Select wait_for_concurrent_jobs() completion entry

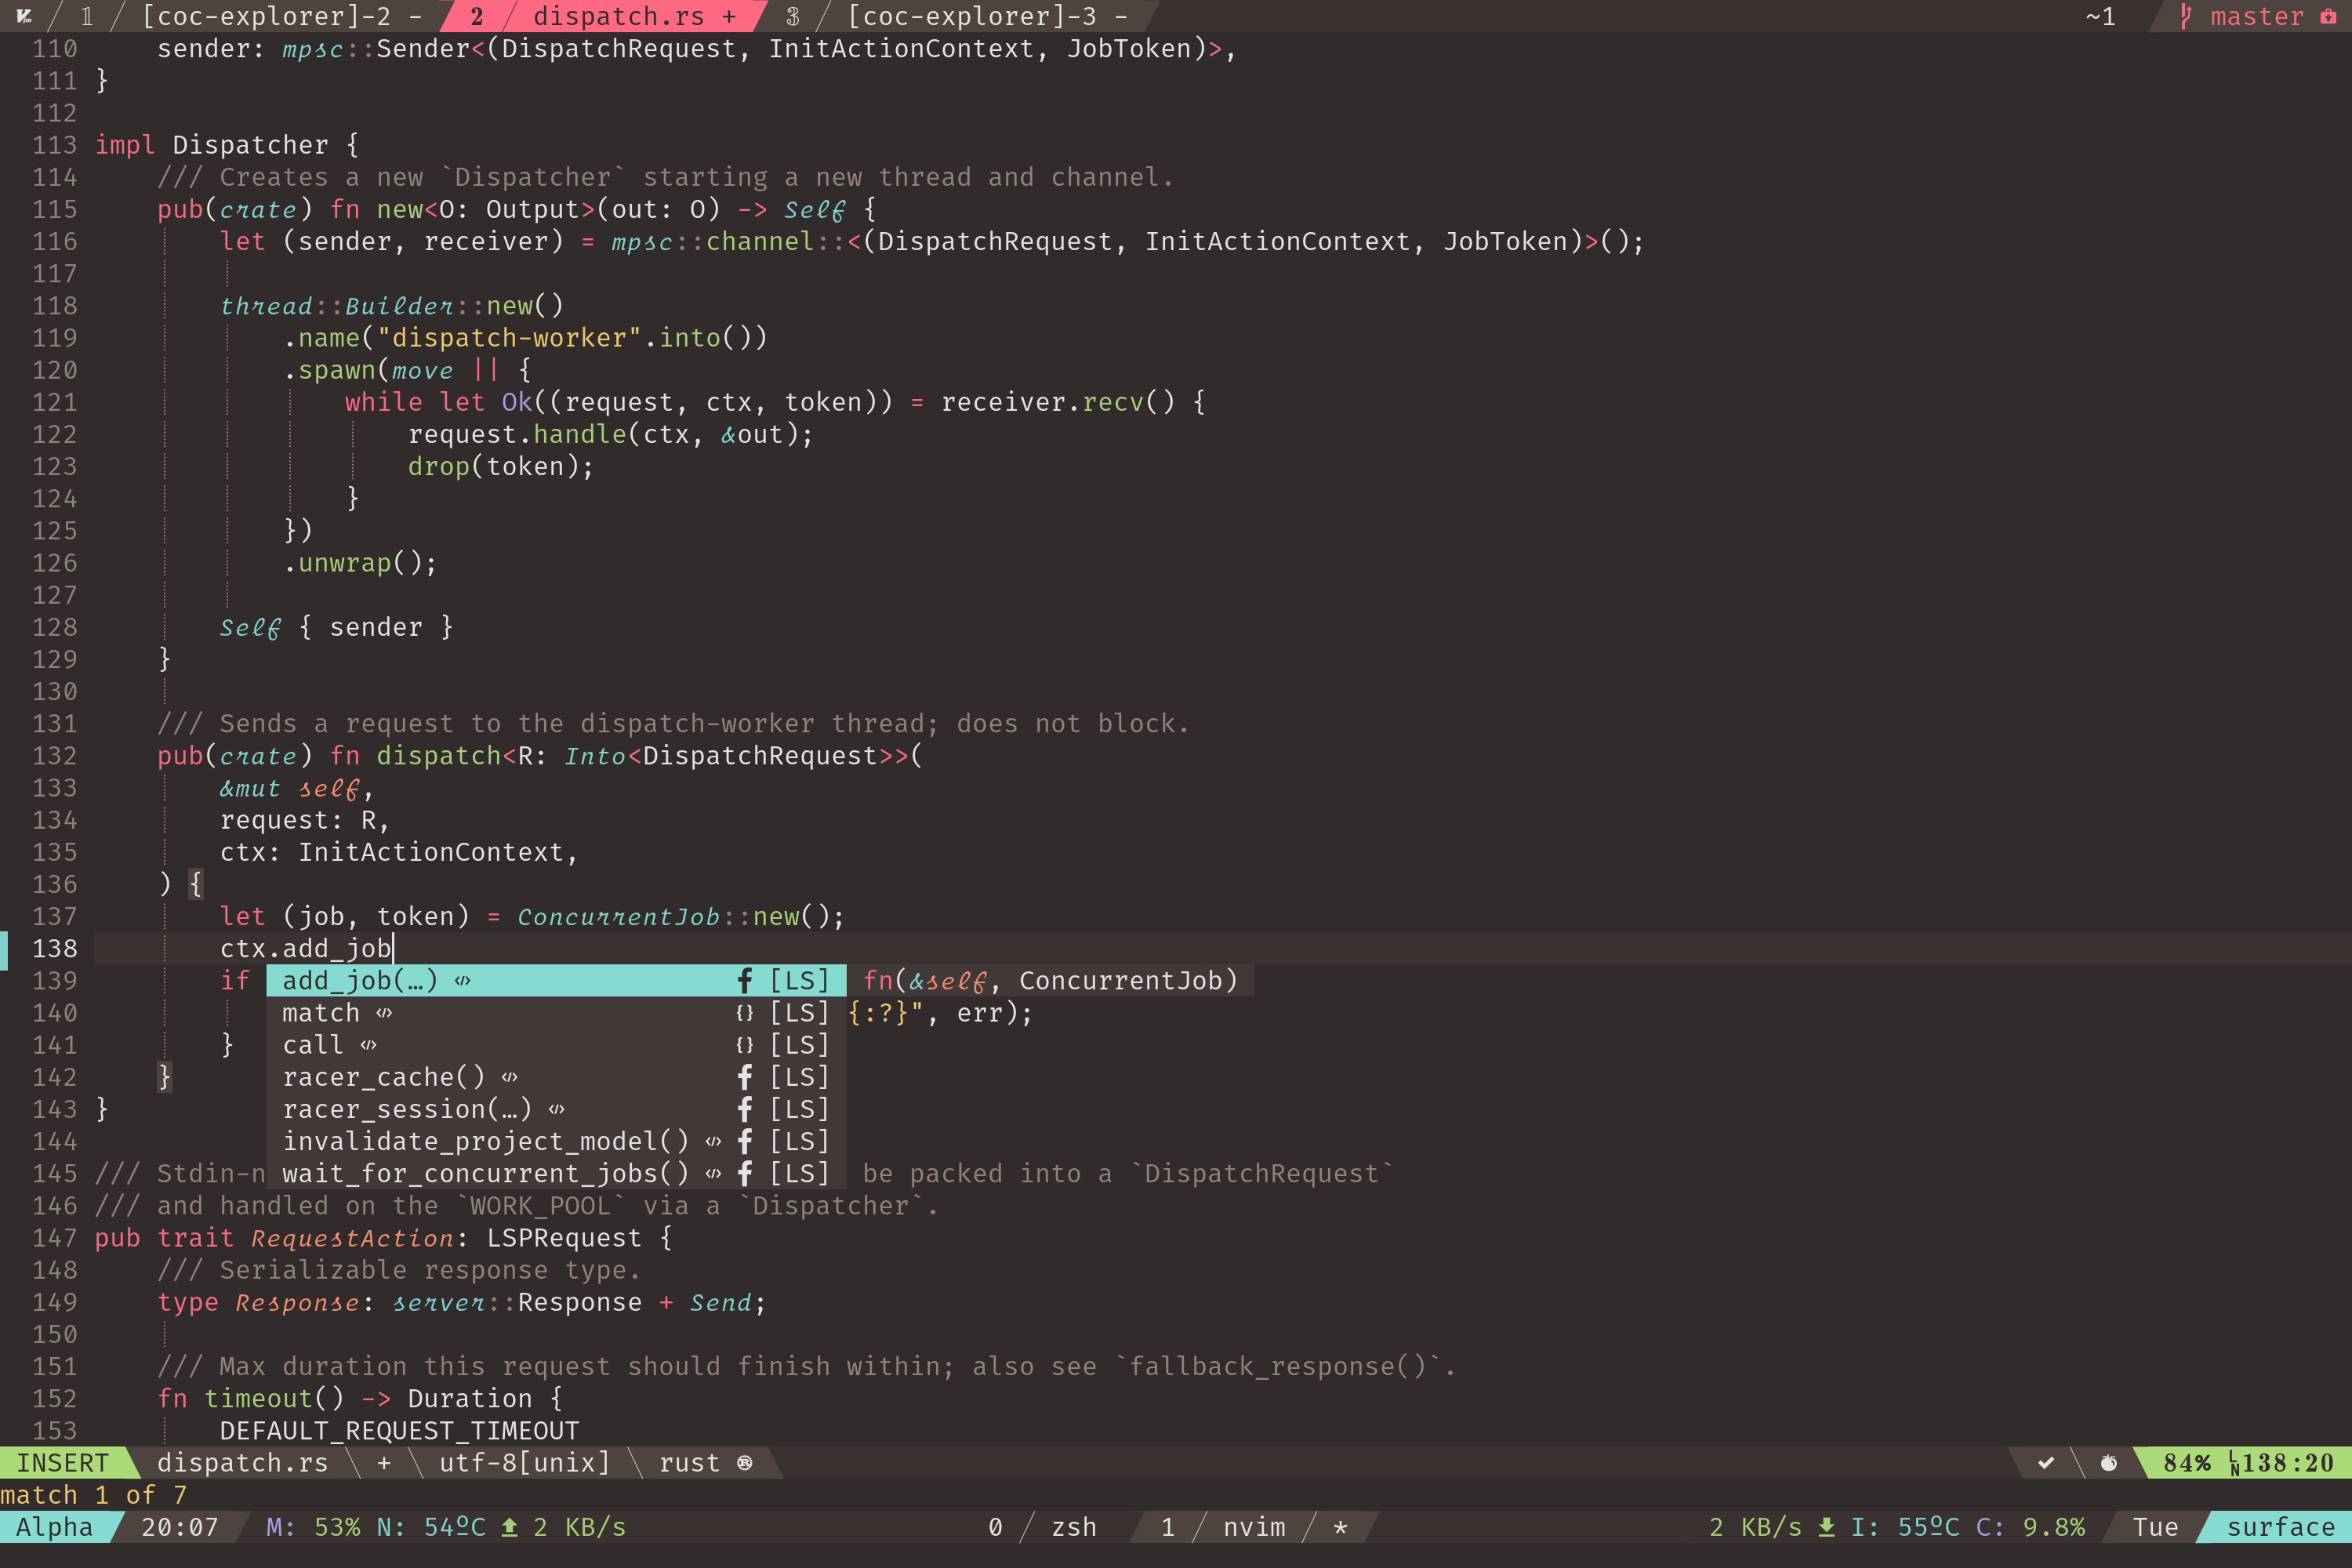[556, 1173]
